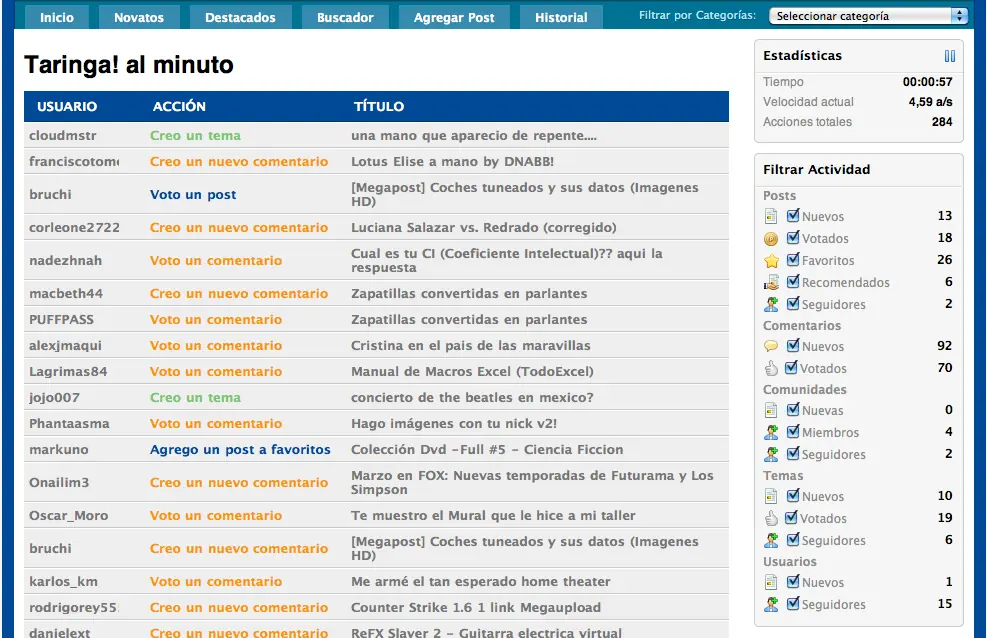This screenshot has width=987, height=638.
Task: Click the speech bubble icon for Comentarios Nuevos
Action: (x=771, y=346)
